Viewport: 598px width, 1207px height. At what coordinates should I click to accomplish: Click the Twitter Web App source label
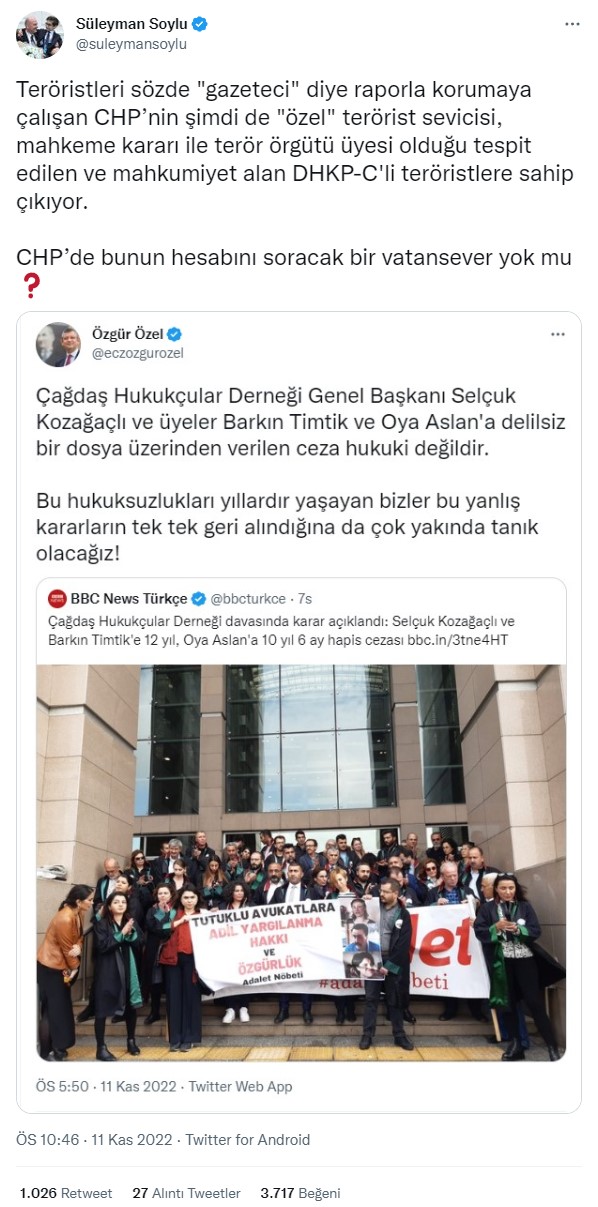pyautogui.click(x=241, y=1086)
